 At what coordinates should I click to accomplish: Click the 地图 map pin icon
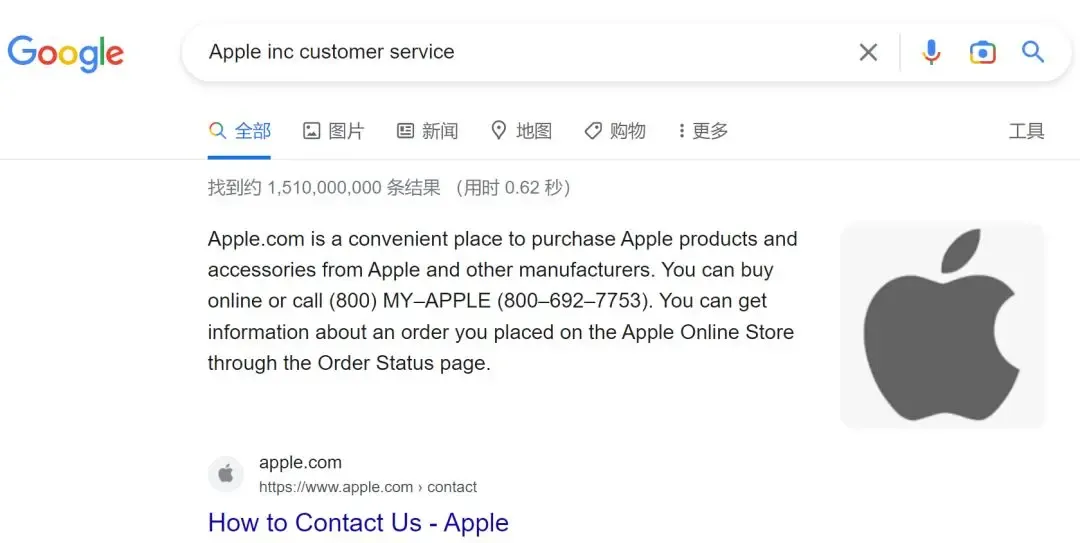[x=499, y=130]
